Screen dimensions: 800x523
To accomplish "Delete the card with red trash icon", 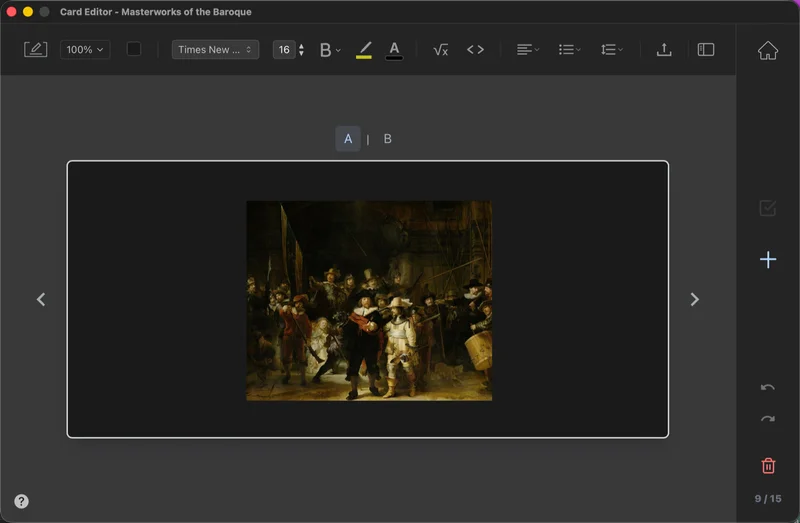I will coord(768,465).
